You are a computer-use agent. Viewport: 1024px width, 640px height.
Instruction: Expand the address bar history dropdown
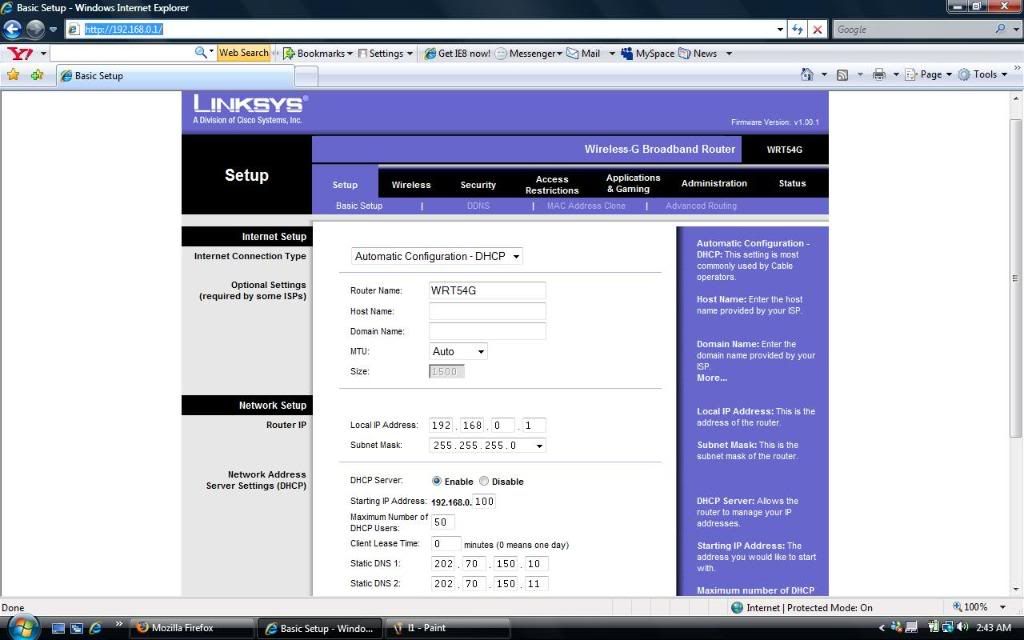pyautogui.click(x=780, y=29)
